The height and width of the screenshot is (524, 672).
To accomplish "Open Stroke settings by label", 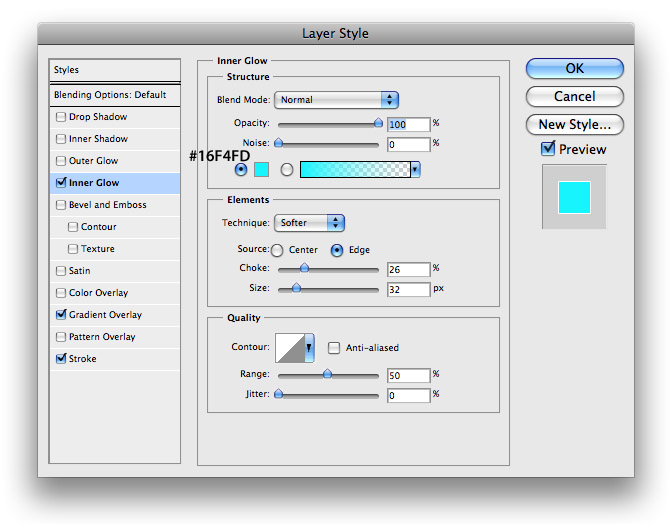I will coord(83,359).
